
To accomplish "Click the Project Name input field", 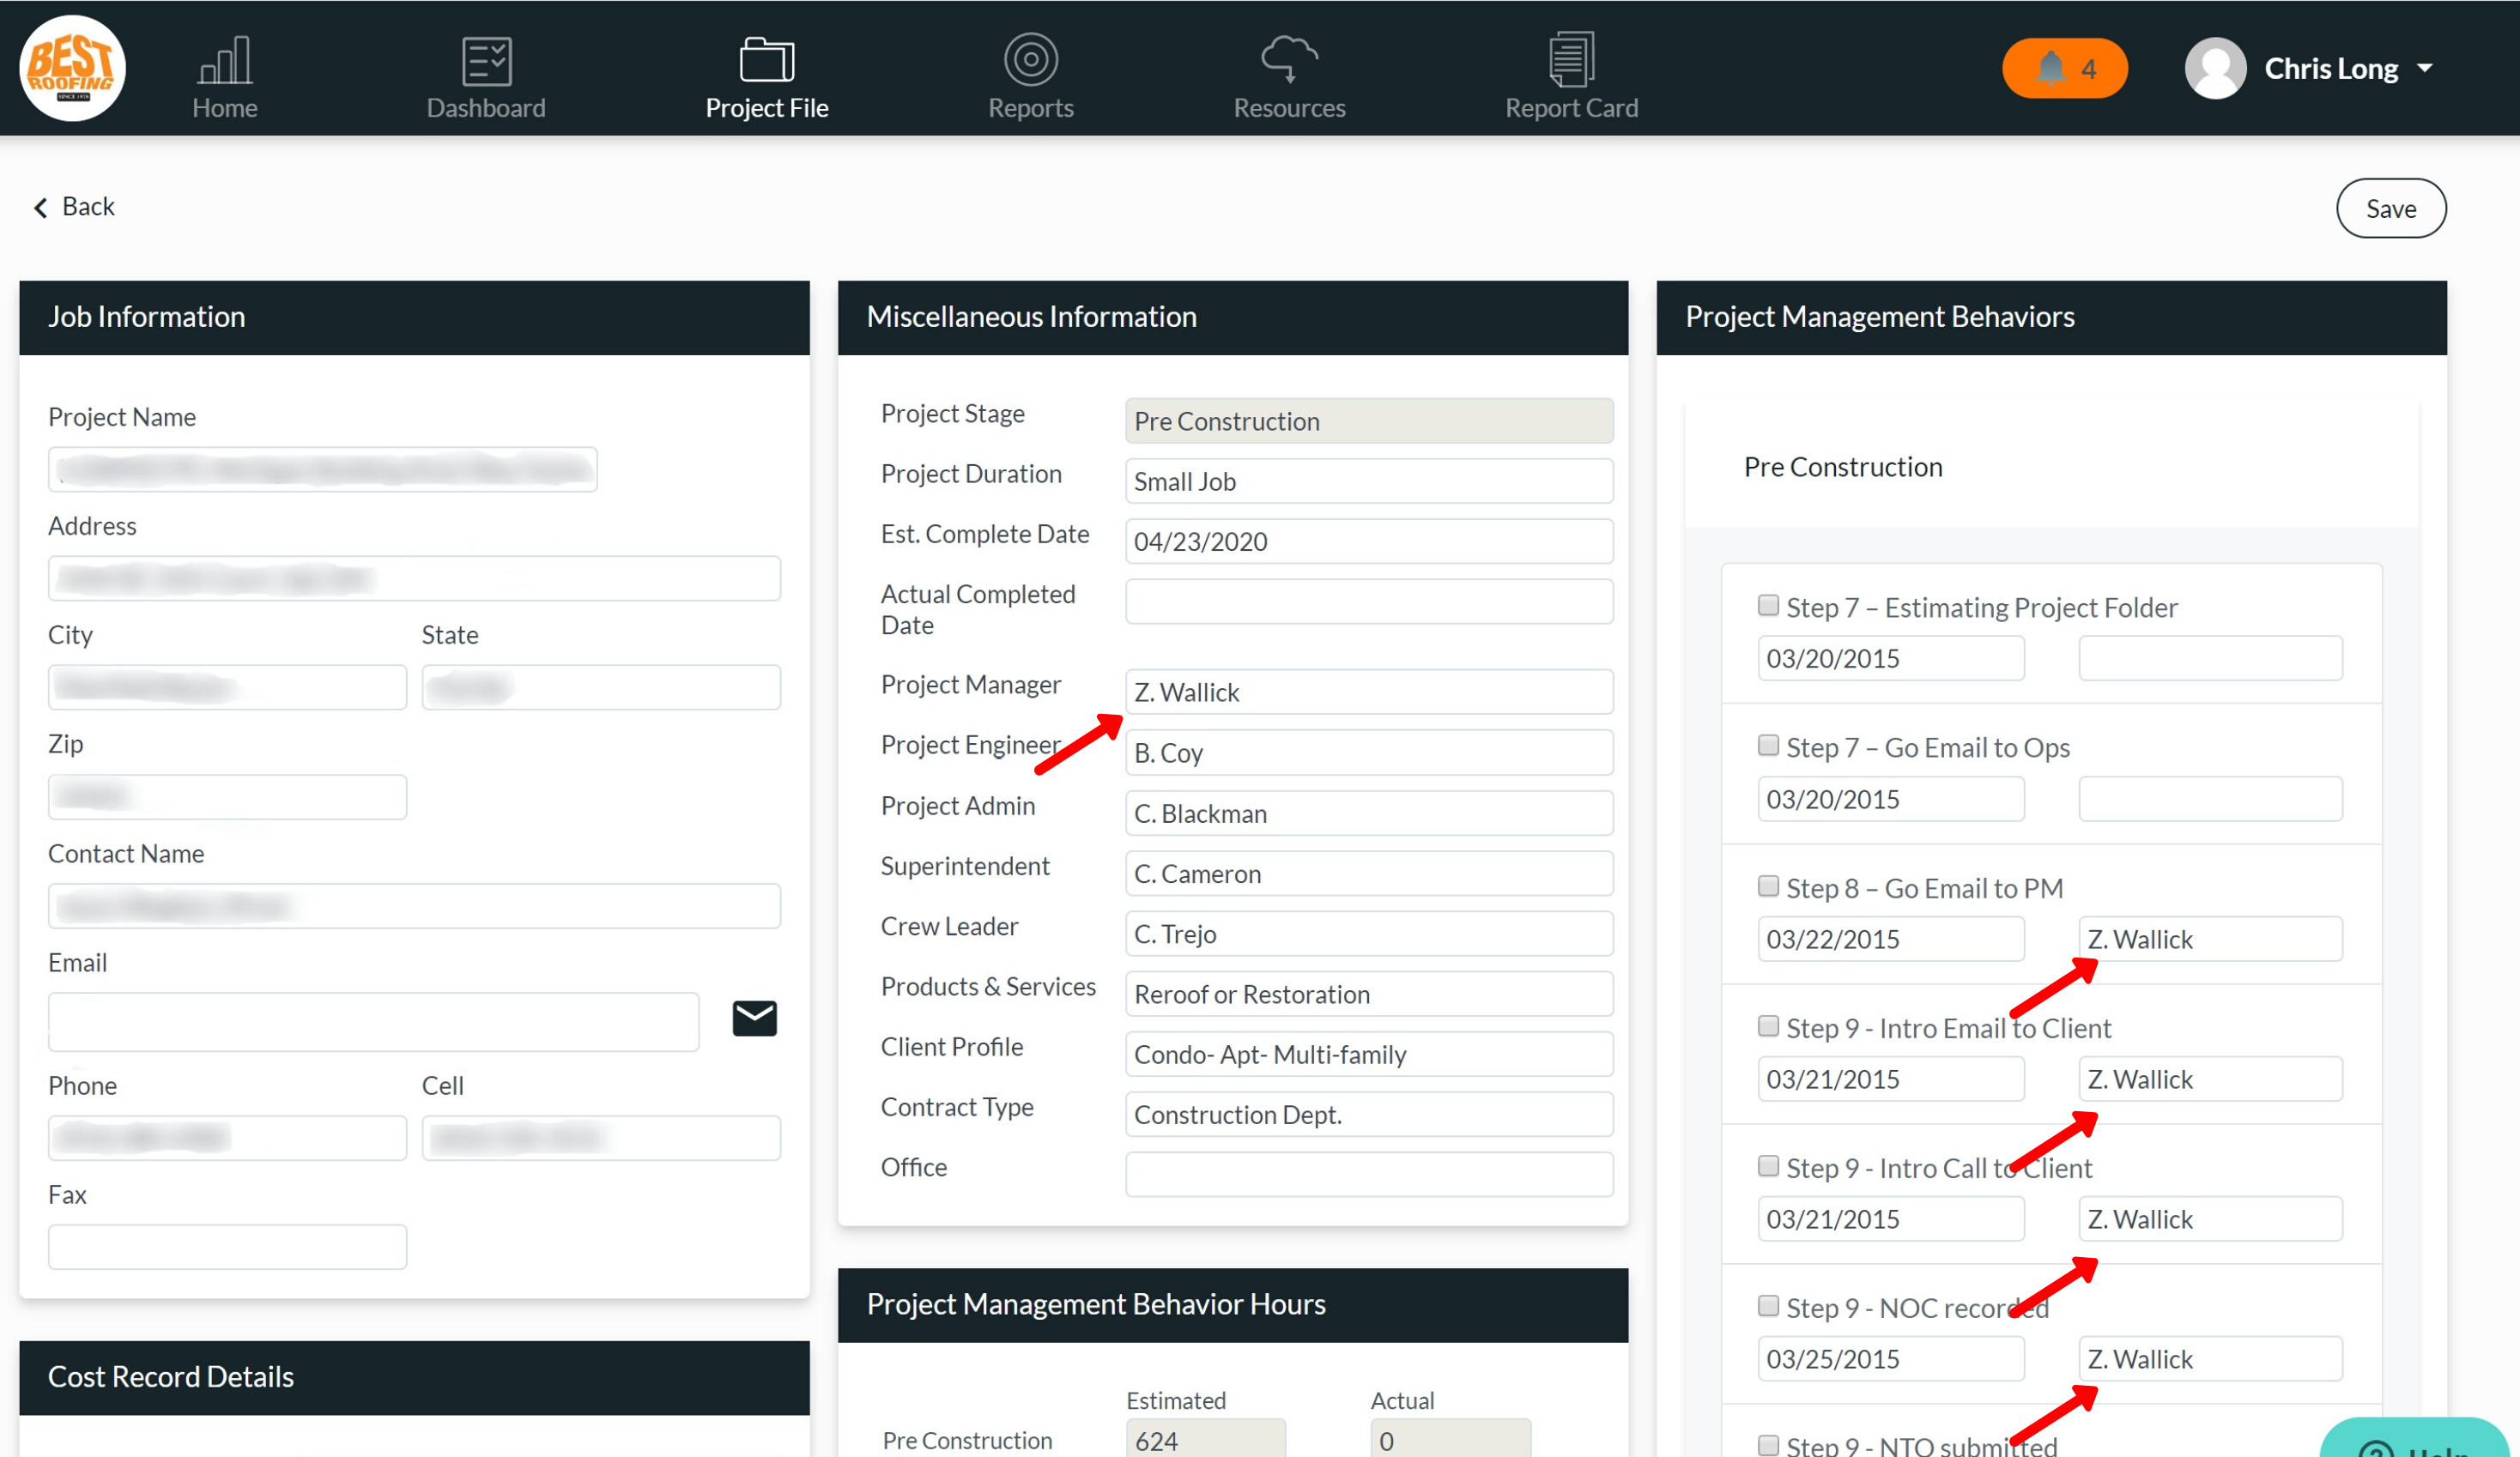I will click(323, 469).
